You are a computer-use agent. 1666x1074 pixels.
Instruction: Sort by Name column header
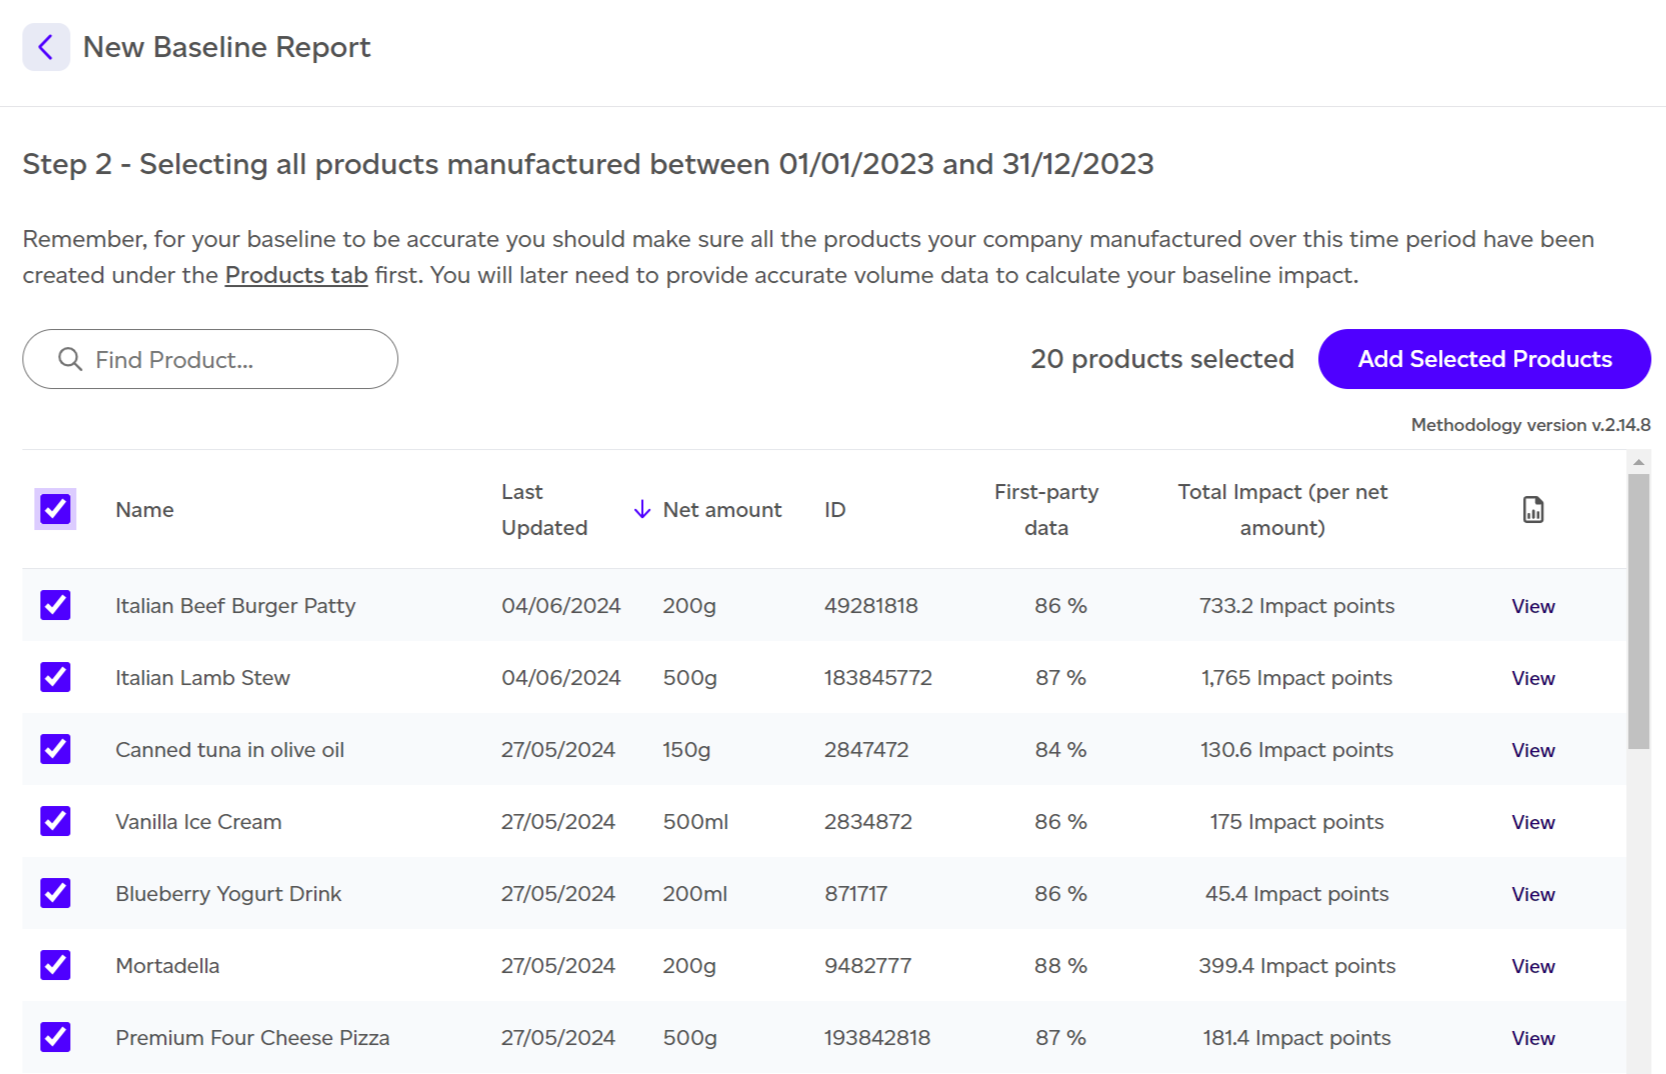pos(145,510)
